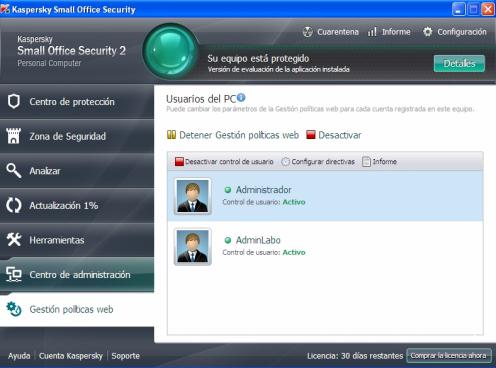The height and width of the screenshot is (368, 496).
Task: Click the green protection status orb
Action: coord(171,51)
